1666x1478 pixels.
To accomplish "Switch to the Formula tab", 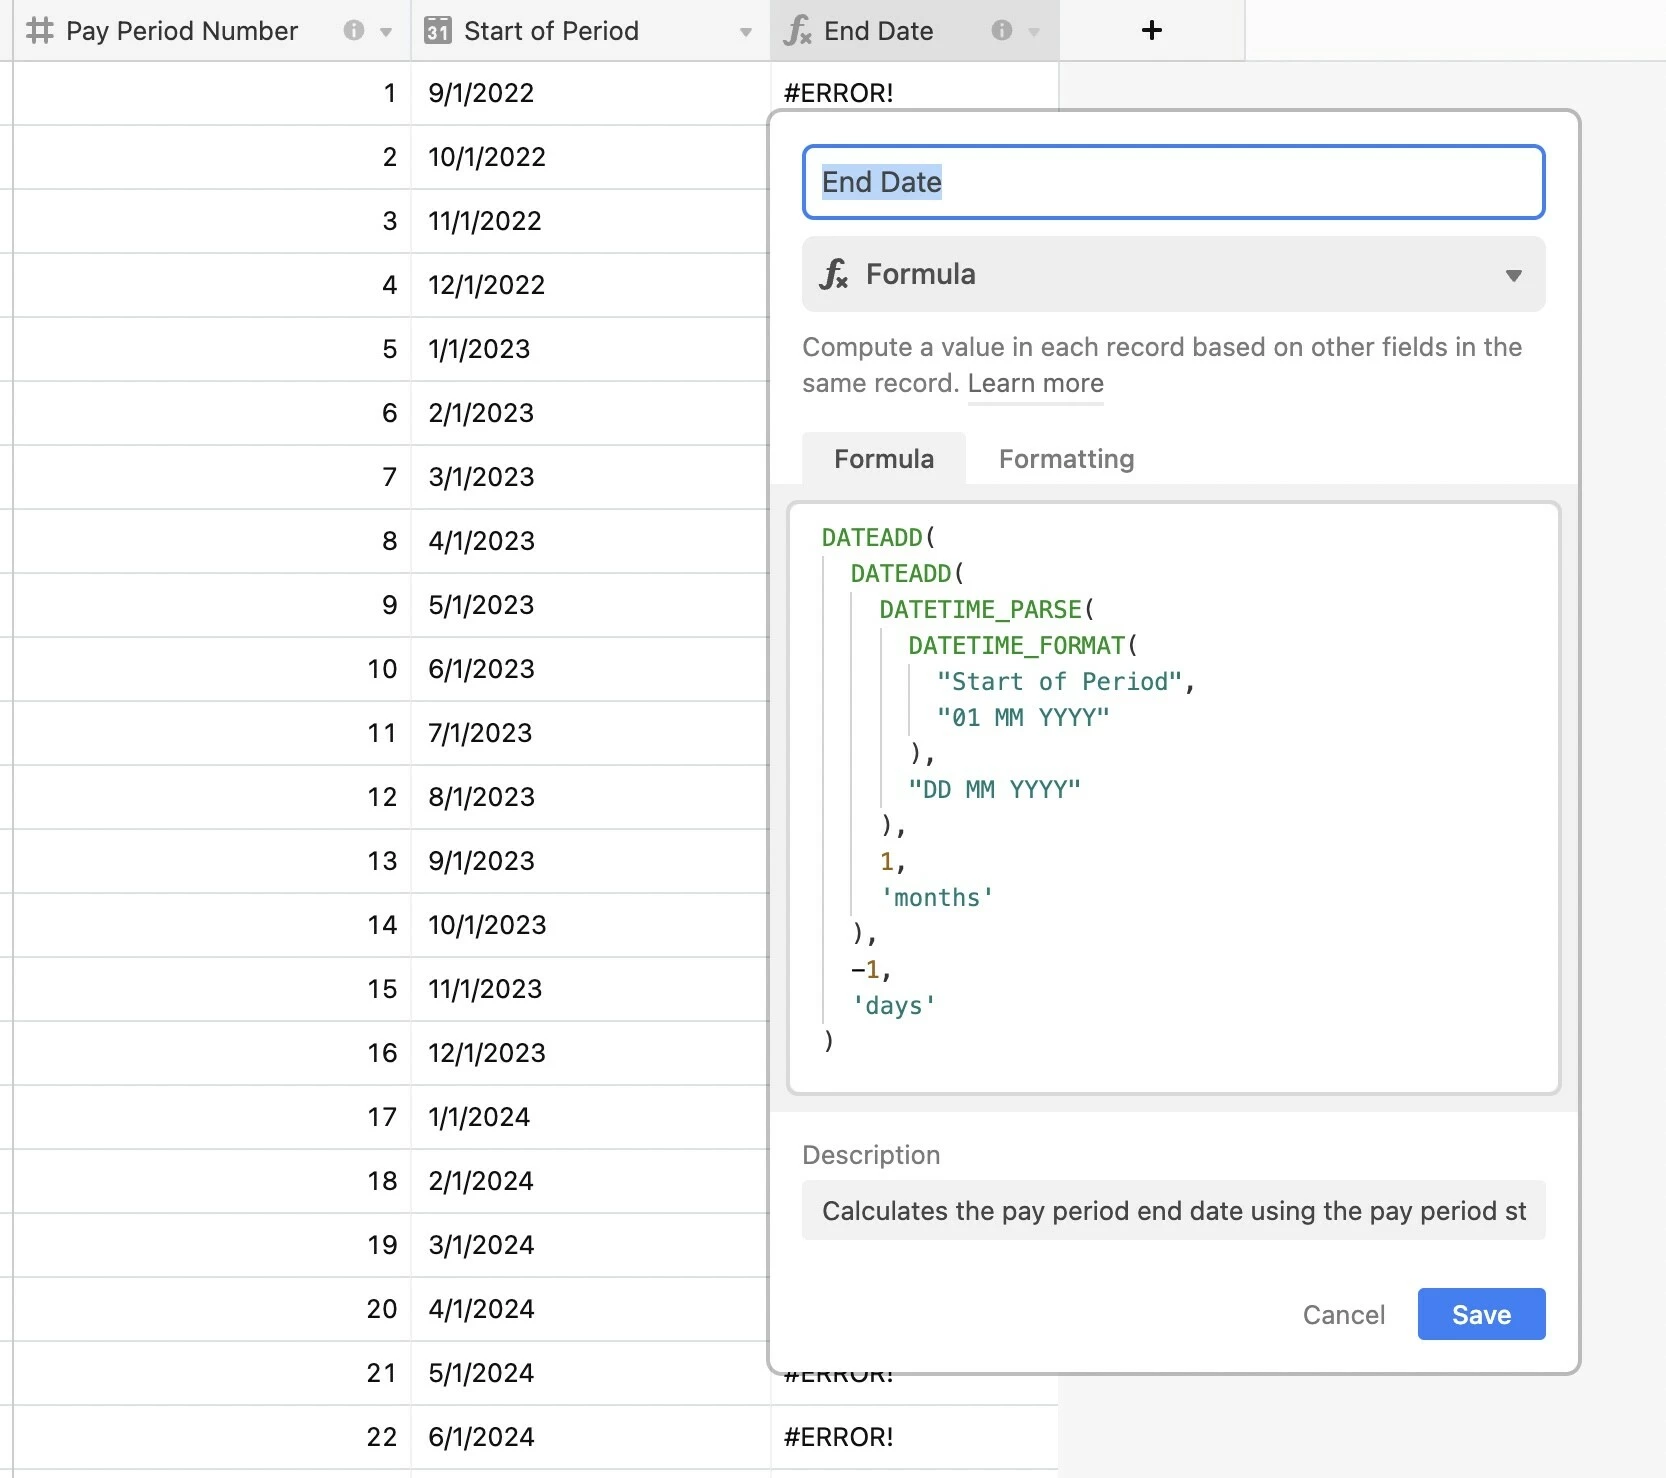I will pos(884,459).
